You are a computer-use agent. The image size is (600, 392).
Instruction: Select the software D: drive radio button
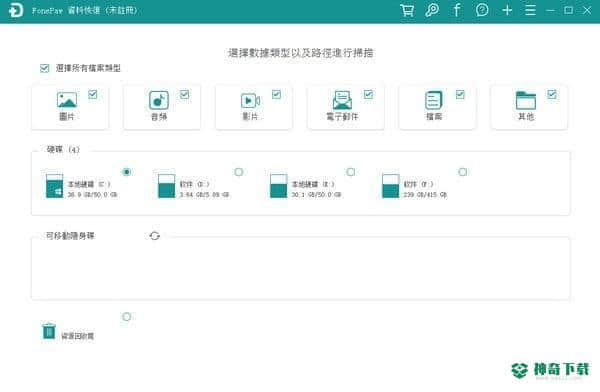coord(239,172)
